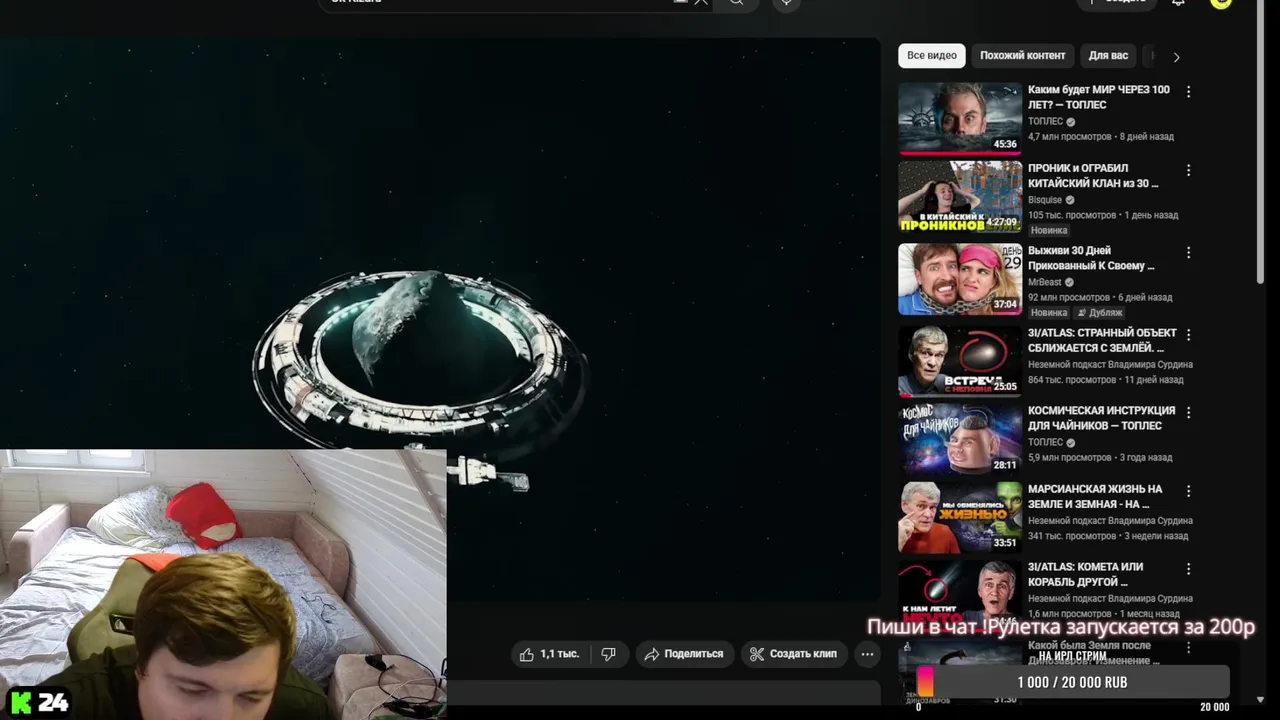Screen dimensions: 1280x720
Task: Open 3I/ATLAS КОМЕТА ИЛИ КОРАБЛЬ thumbnail
Action: [x=960, y=594]
